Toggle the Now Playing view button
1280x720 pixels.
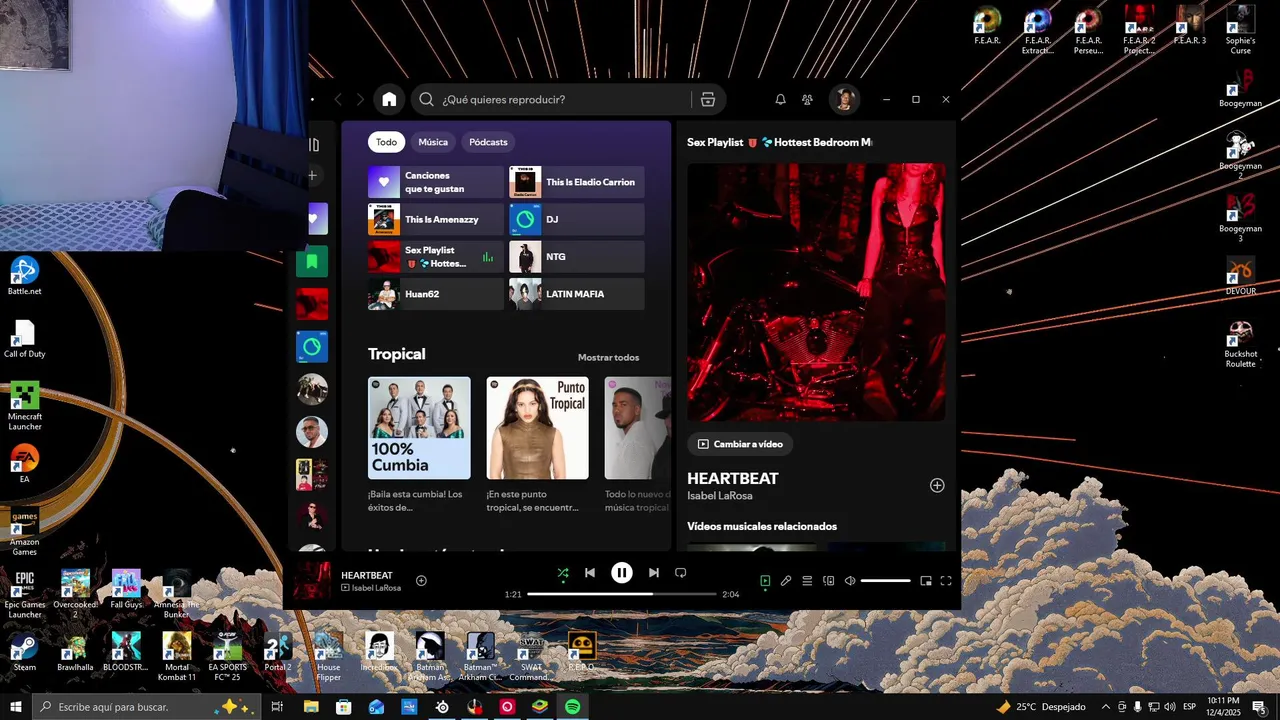pyautogui.click(x=765, y=581)
